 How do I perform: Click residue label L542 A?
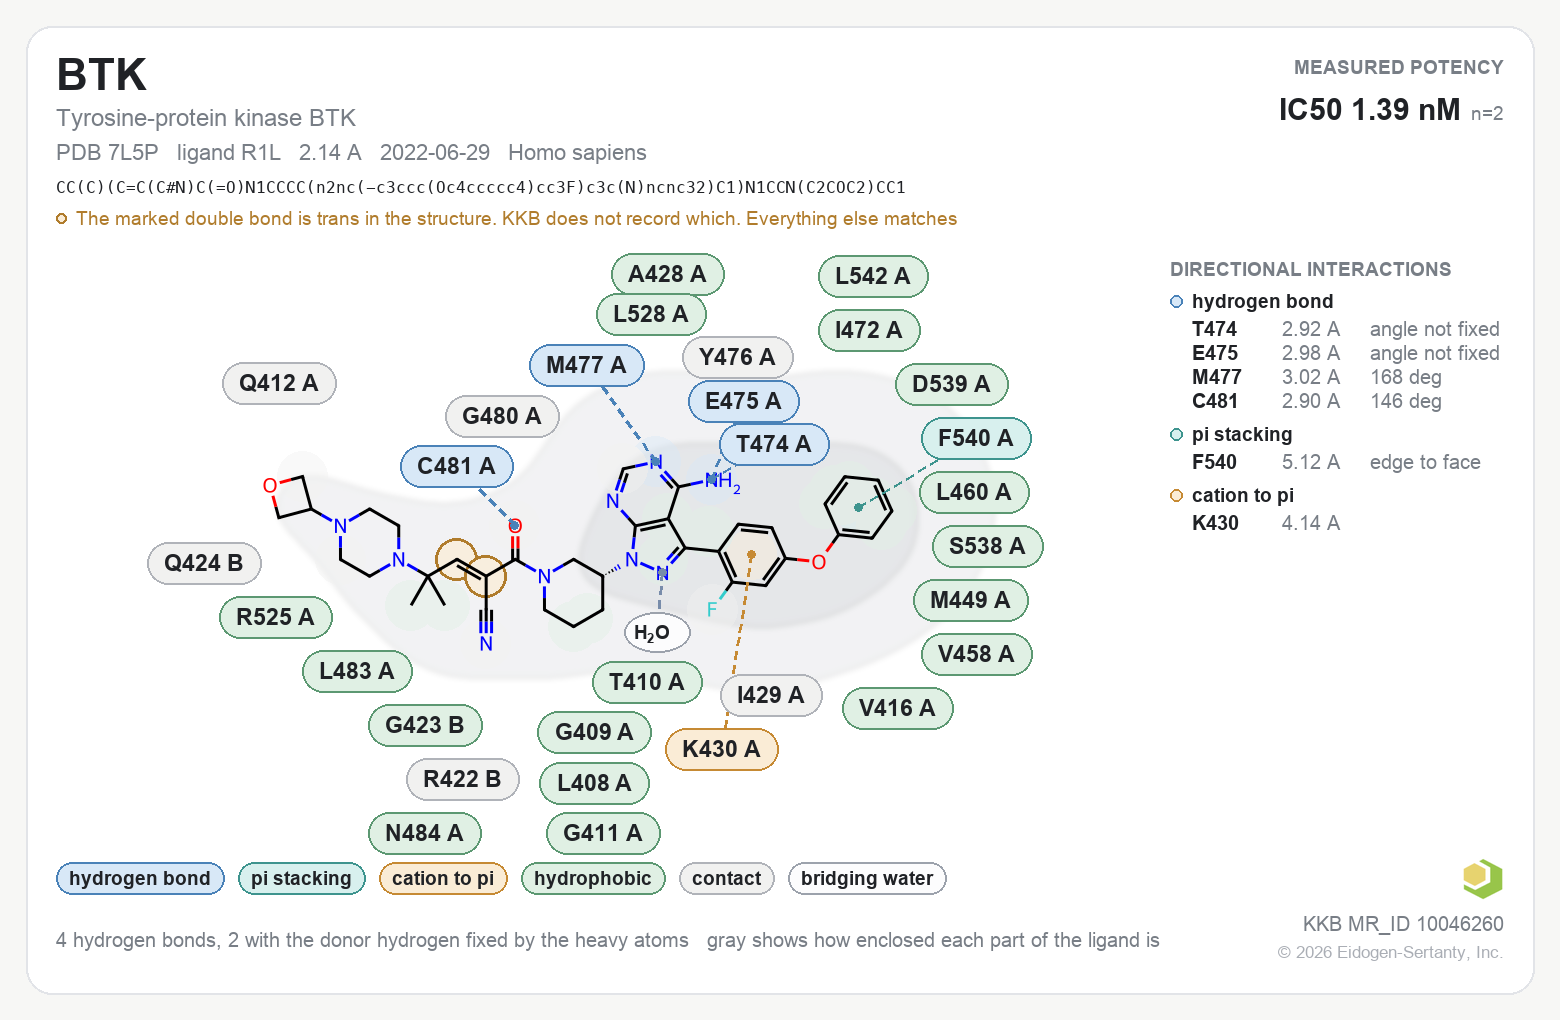[873, 276]
